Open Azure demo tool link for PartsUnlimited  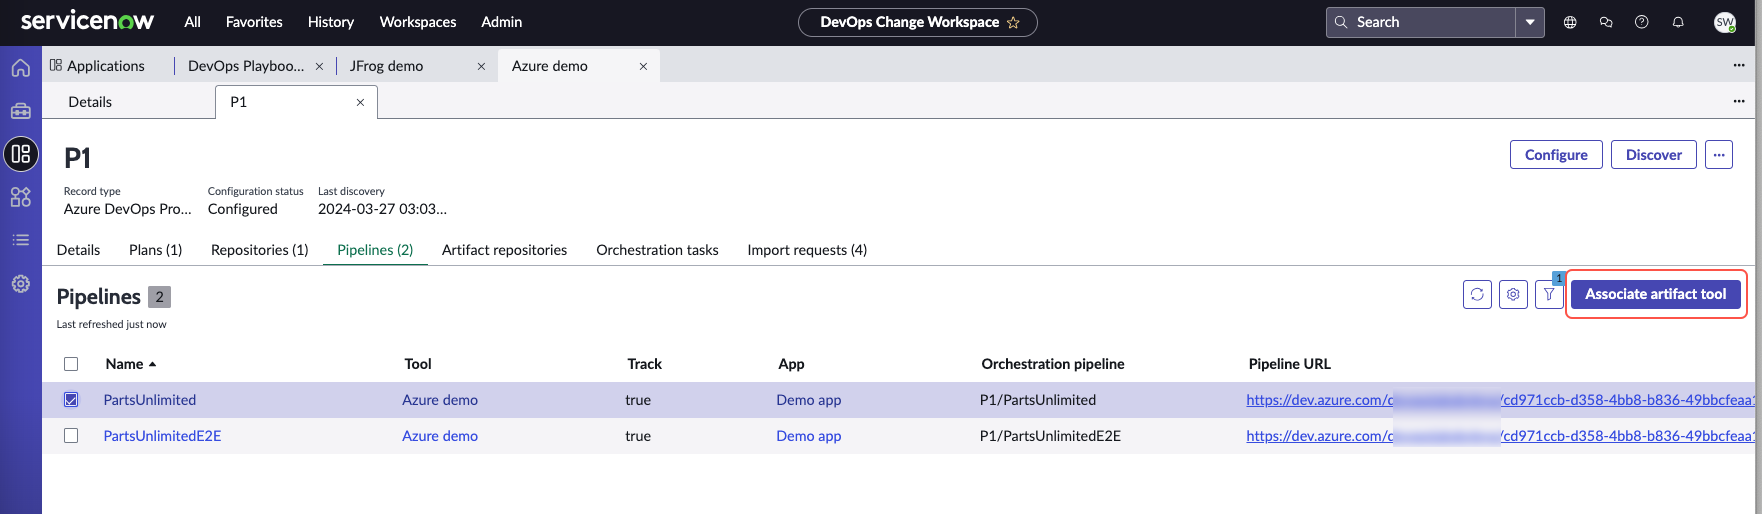[440, 400]
